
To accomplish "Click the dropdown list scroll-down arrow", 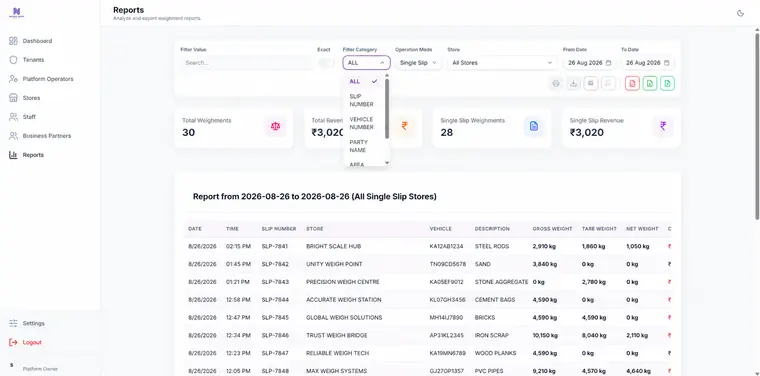I will [x=387, y=163].
